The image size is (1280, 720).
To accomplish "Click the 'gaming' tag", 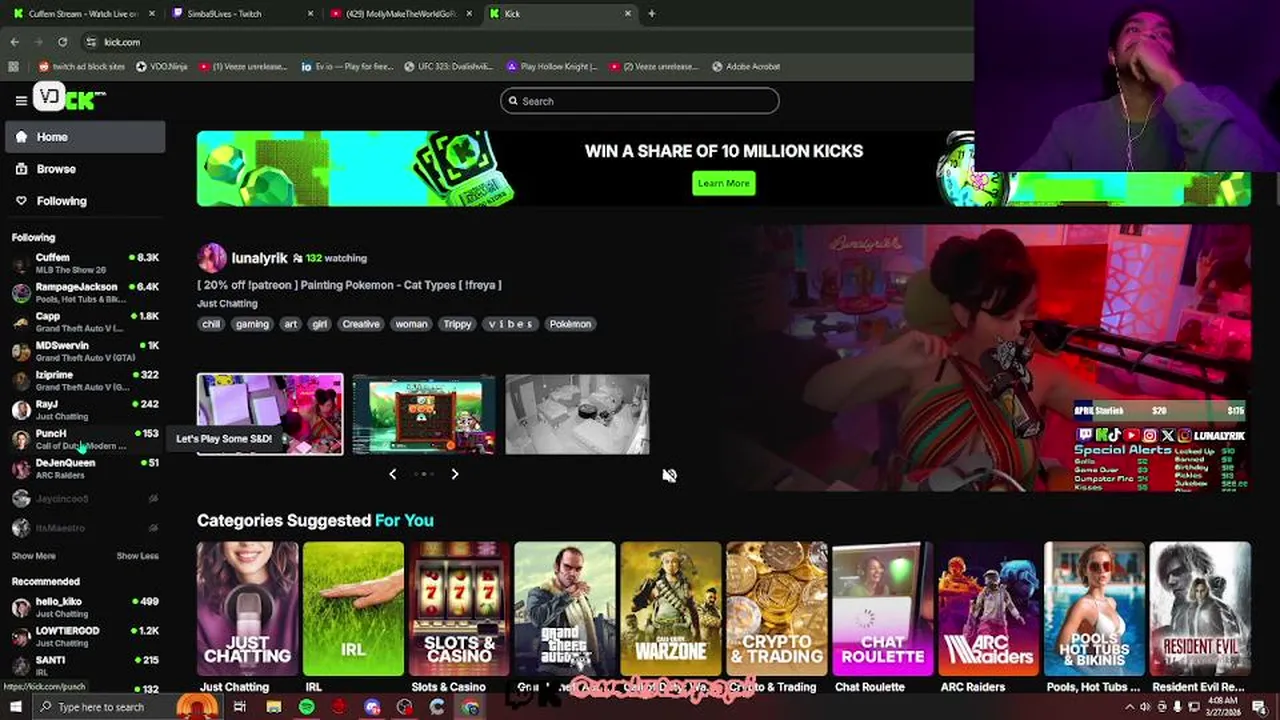I will click(252, 324).
